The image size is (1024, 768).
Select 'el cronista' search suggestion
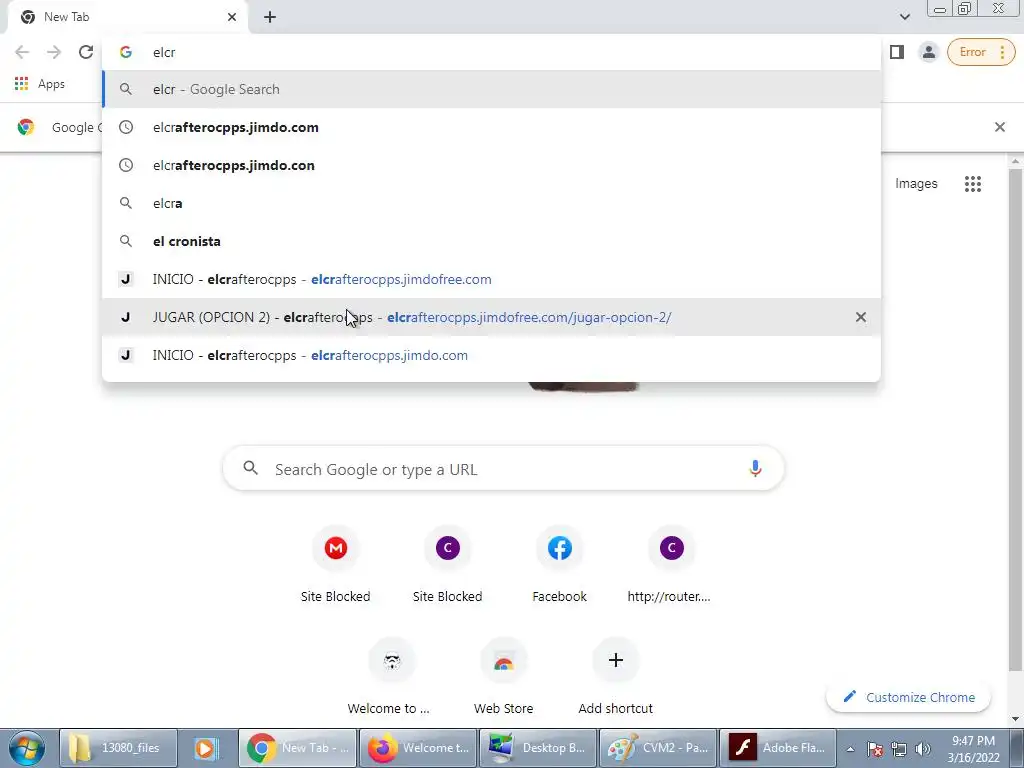(x=491, y=241)
